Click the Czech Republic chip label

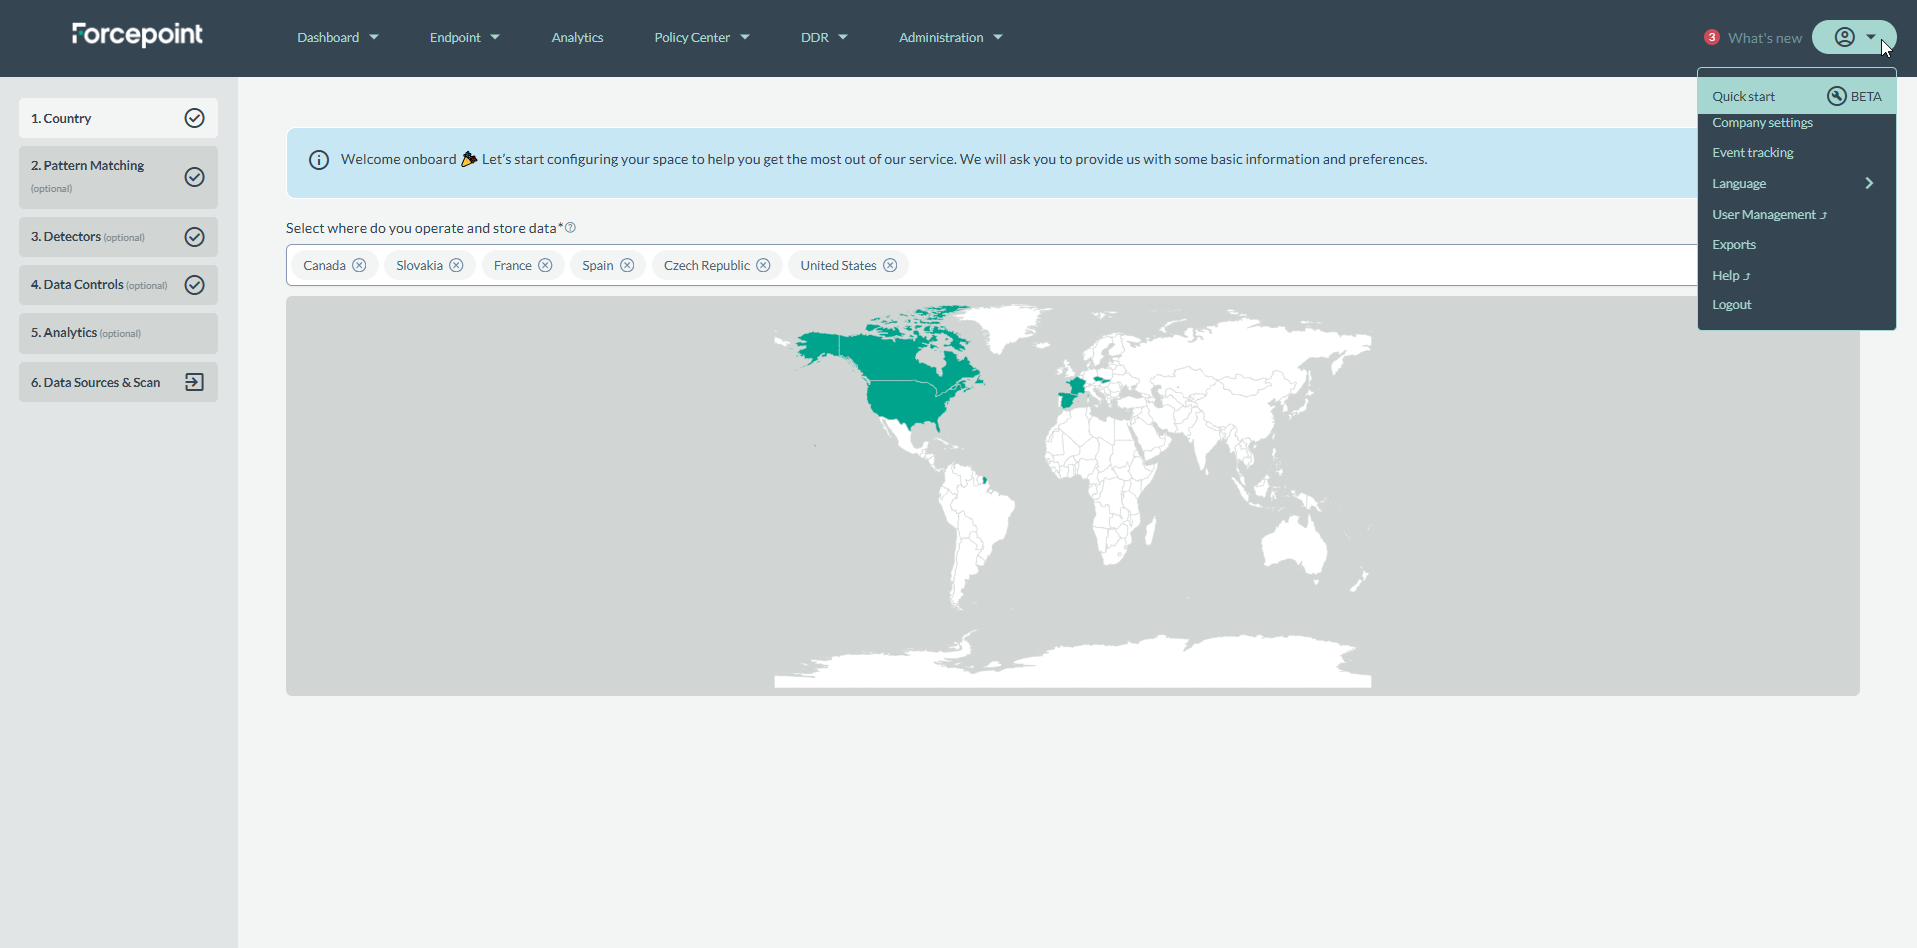pos(706,265)
